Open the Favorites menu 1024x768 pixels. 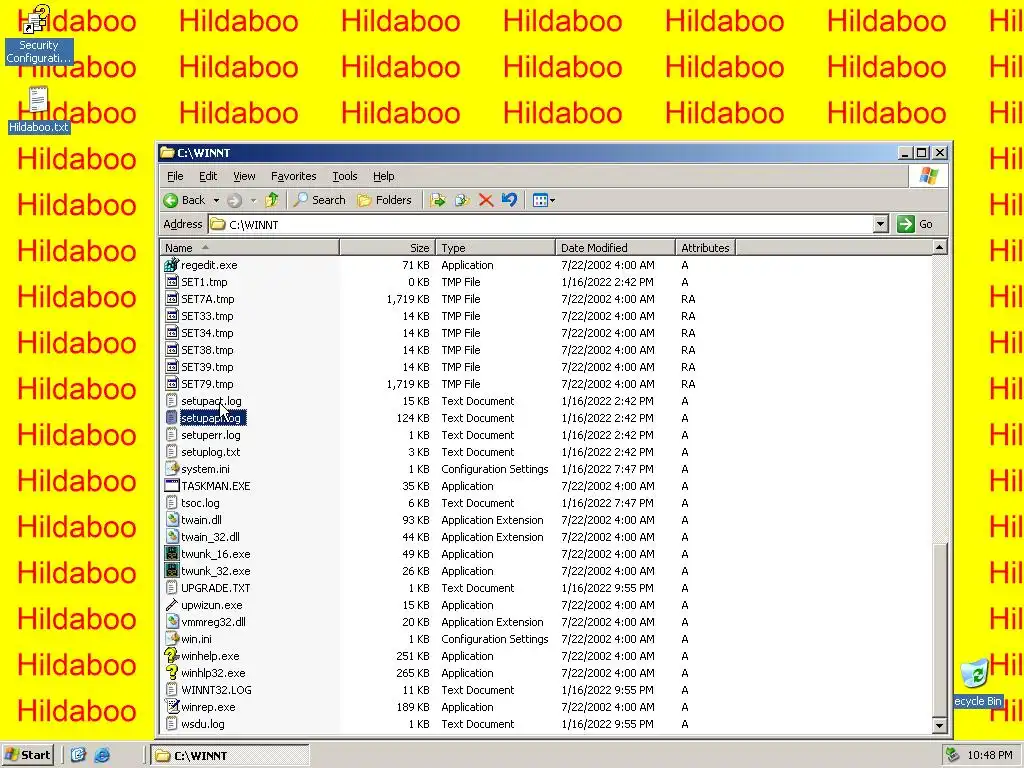tap(293, 176)
